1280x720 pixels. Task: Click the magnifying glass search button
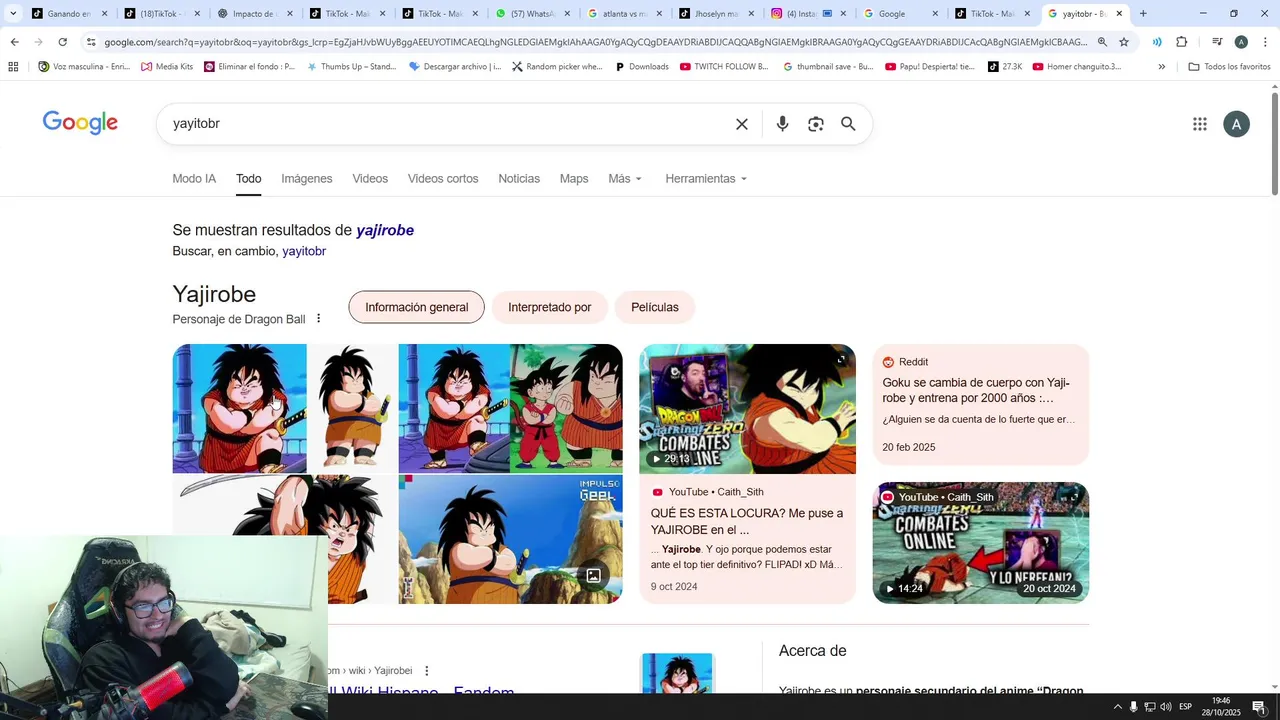848,124
